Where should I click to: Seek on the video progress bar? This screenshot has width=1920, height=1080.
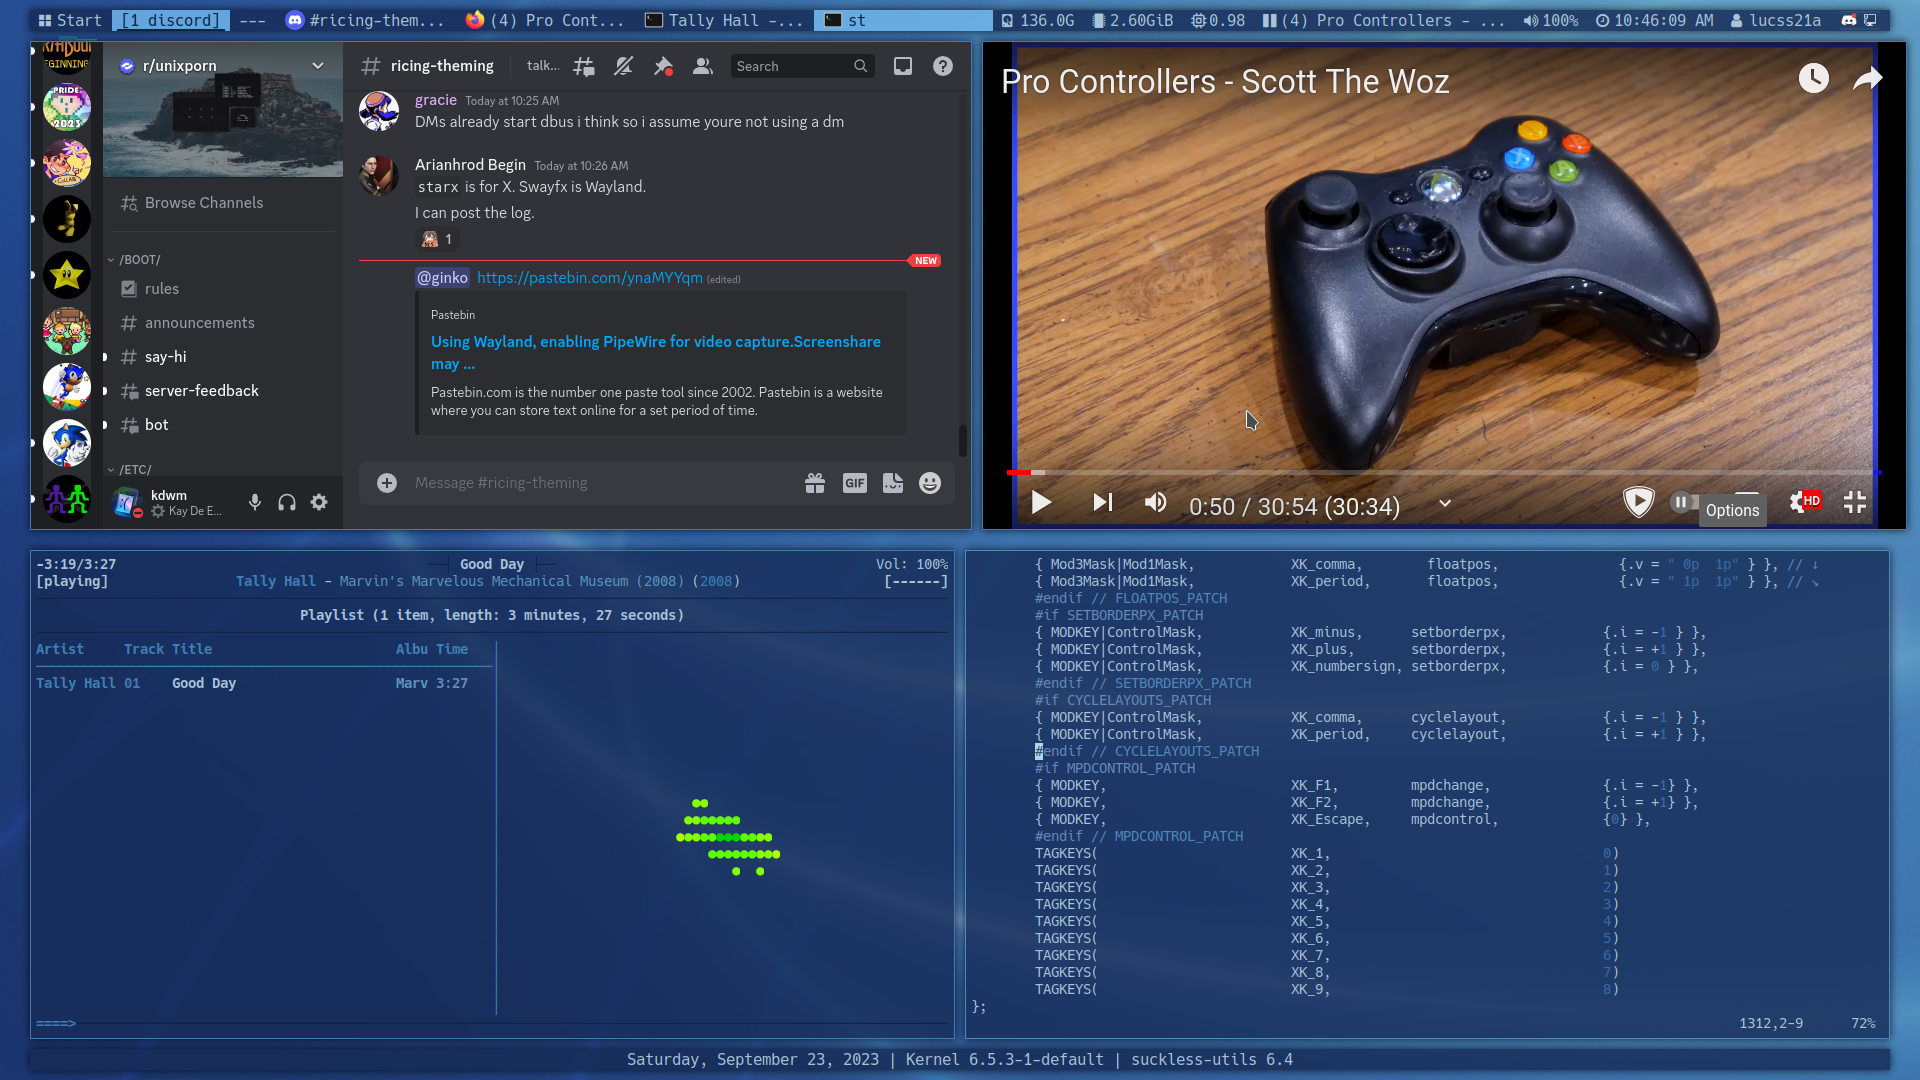click(1444, 472)
